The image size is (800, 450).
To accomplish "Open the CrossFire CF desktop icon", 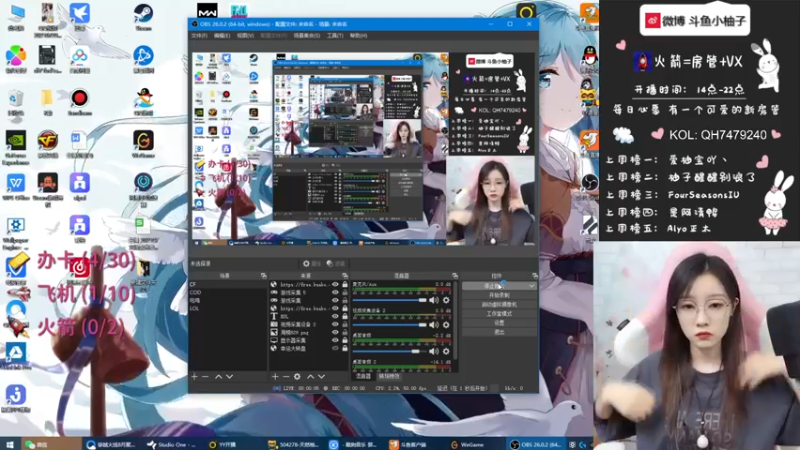I will point(47,144).
